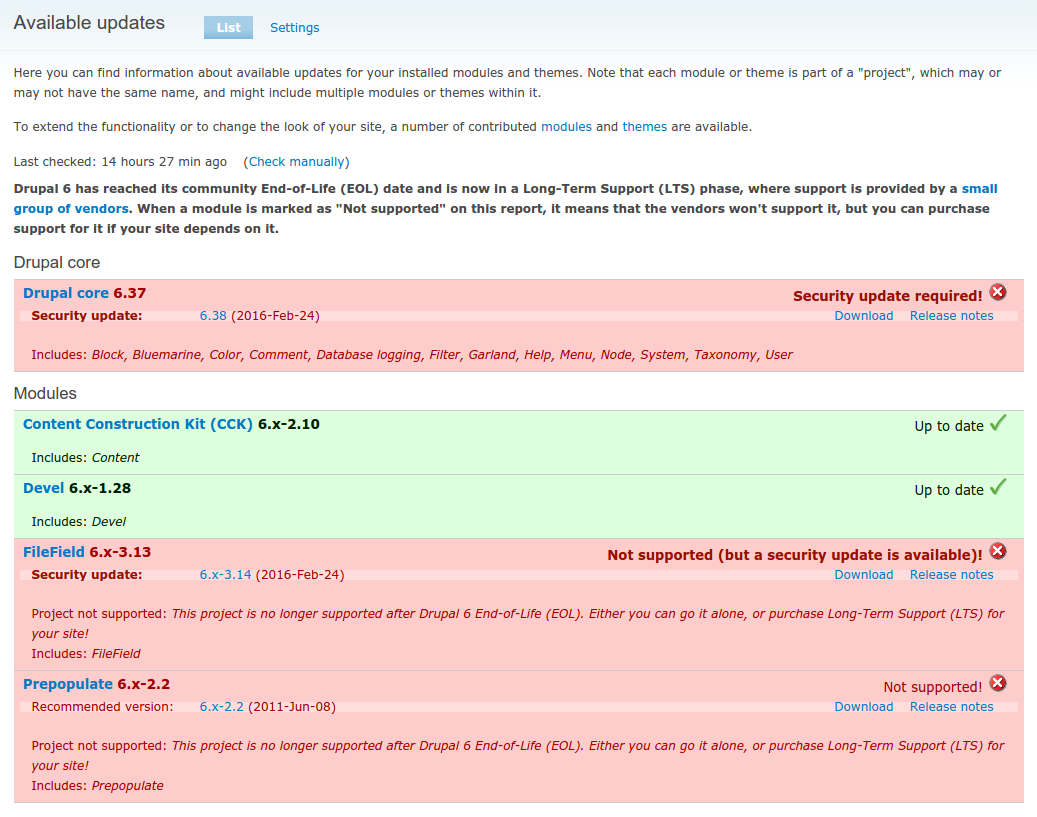This screenshot has width=1037, height=817.
Task: Click 'Not supported (but a security update is available)!' text
Action: [x=795, y=555]
